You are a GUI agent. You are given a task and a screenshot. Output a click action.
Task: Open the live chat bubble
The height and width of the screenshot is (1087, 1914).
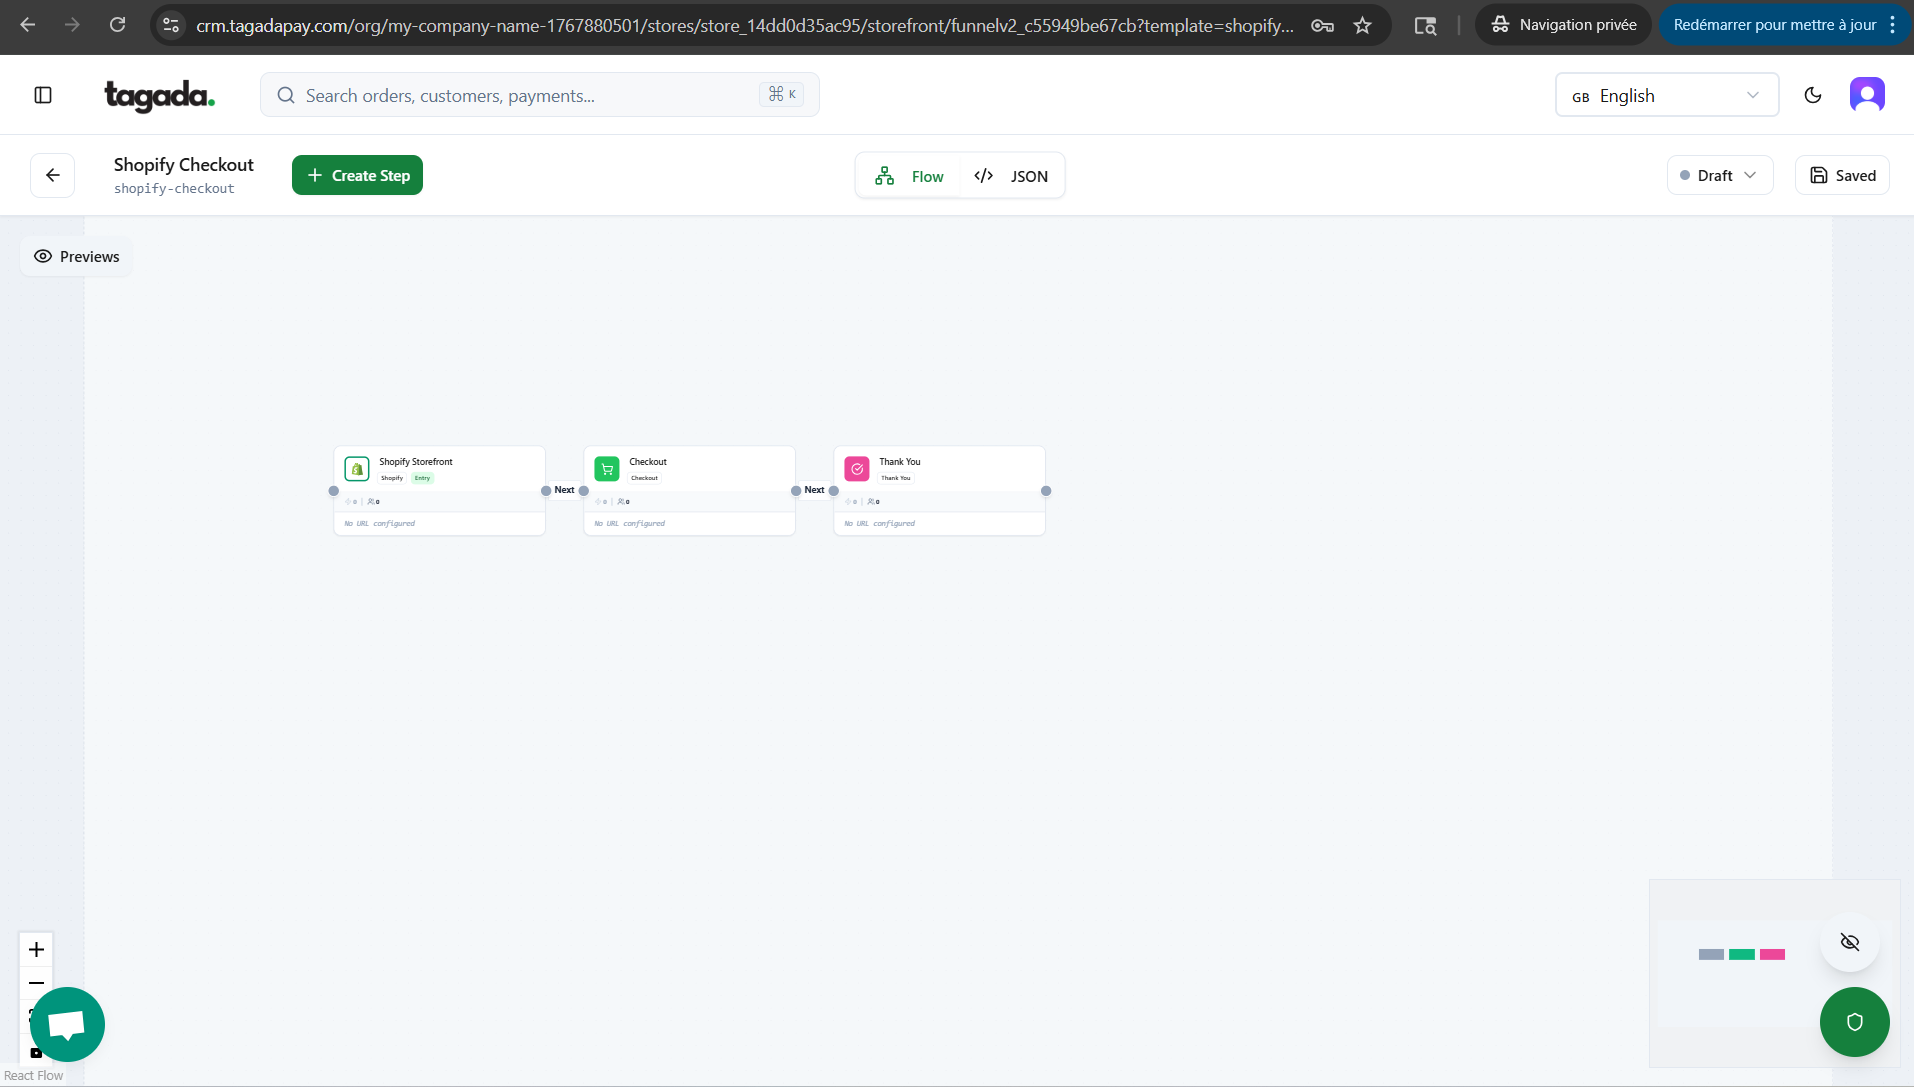(67, 1024)
